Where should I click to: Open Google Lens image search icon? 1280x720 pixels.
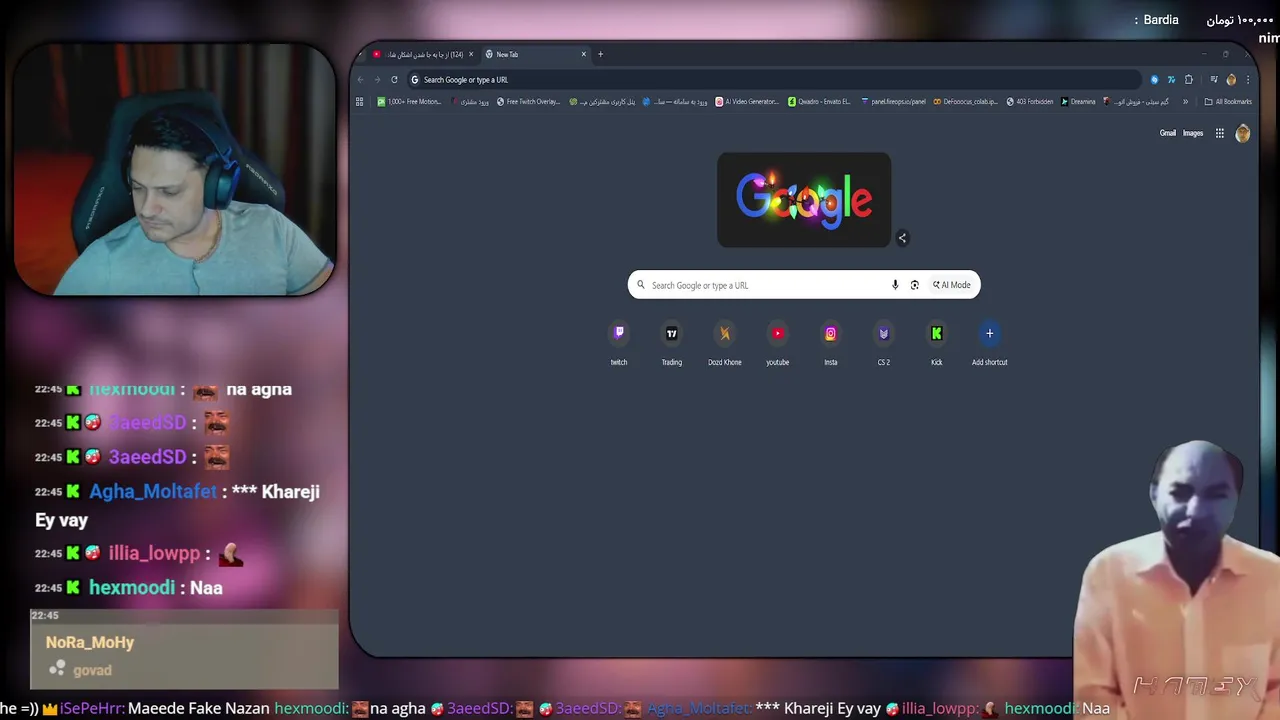pos(914,285)
